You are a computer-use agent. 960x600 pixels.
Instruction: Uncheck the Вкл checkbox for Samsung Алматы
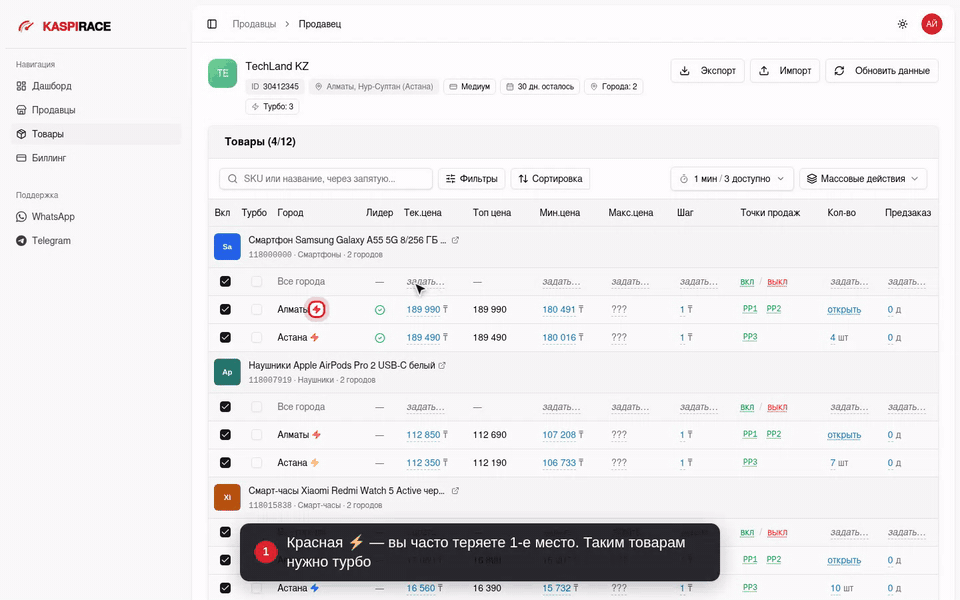click(x=225, y=309)
